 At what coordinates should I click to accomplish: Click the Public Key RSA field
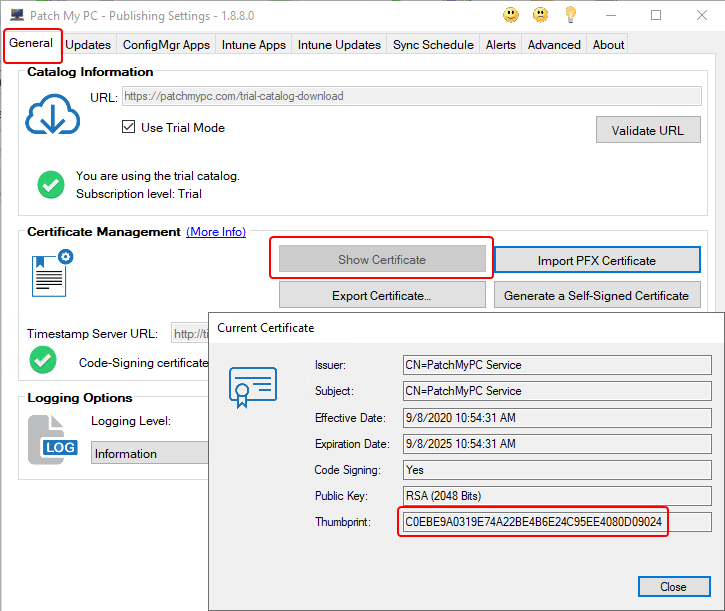(557, 495)
